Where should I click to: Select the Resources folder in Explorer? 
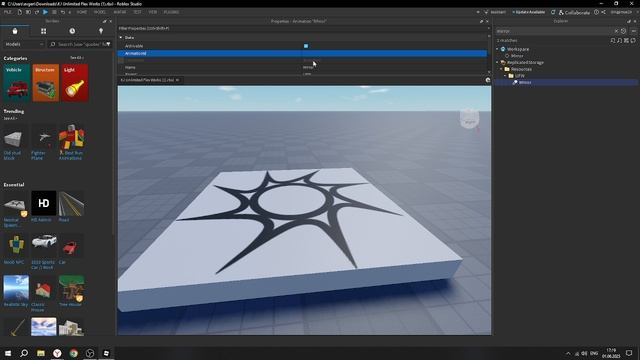tap(521, 69)
